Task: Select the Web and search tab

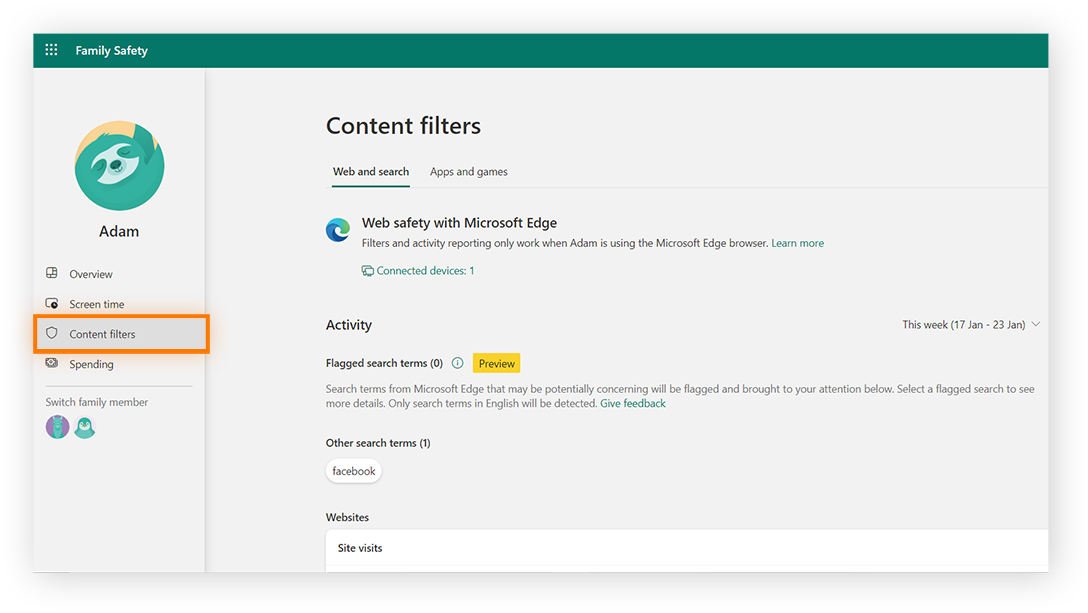Action: pos(370,171)
